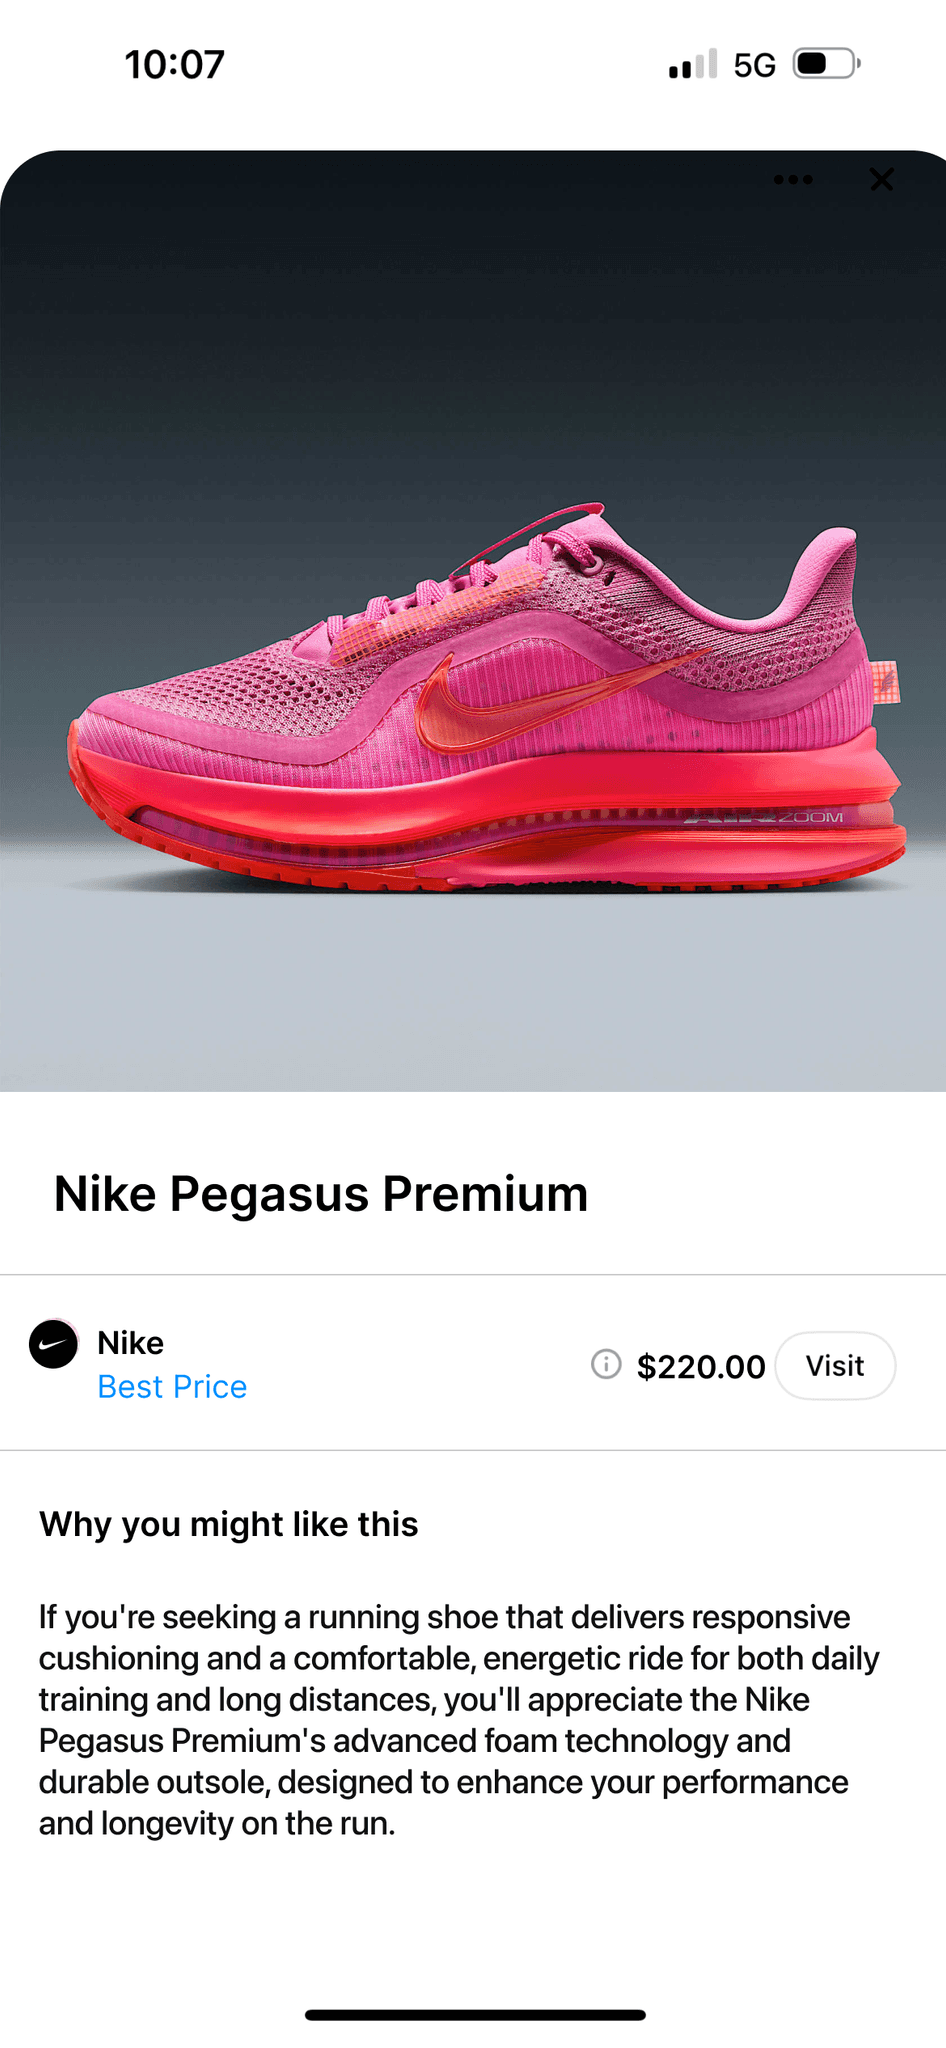Tap the 5G network label
Screen dimensions: 946x2048
pyautogui.click(x=754, y=66)
